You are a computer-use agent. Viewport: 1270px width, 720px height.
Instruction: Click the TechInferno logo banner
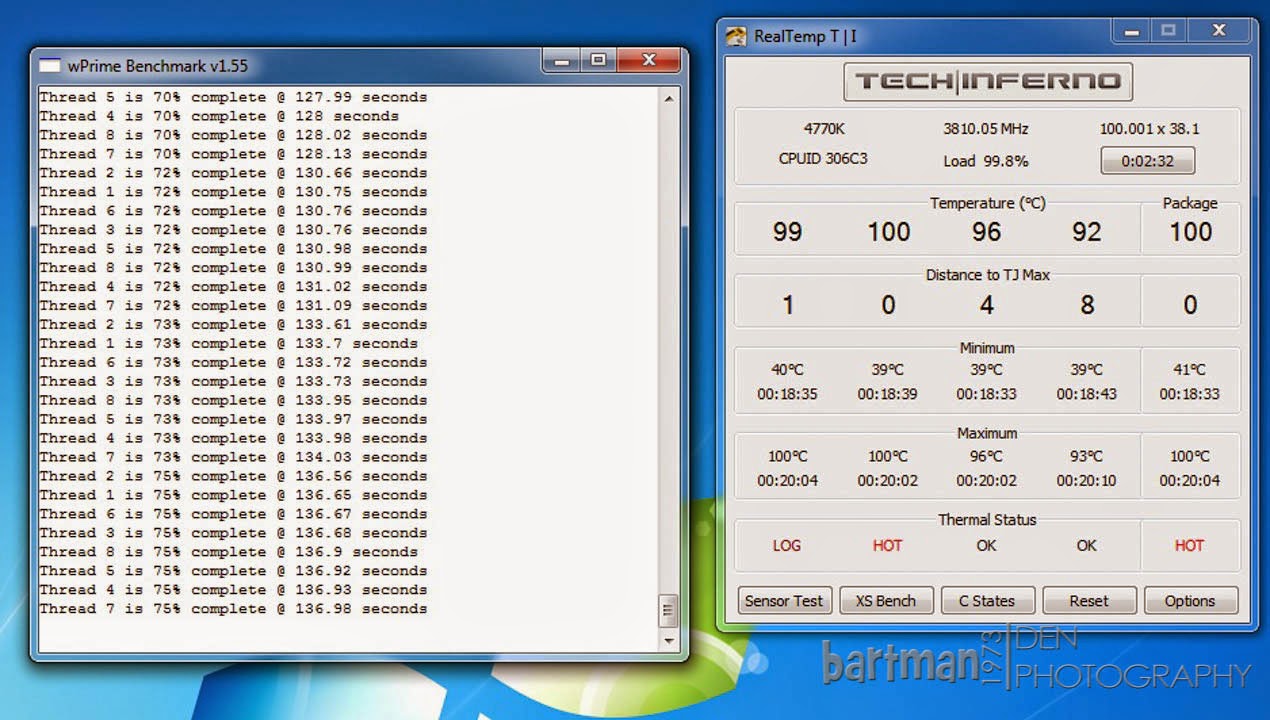987,81
